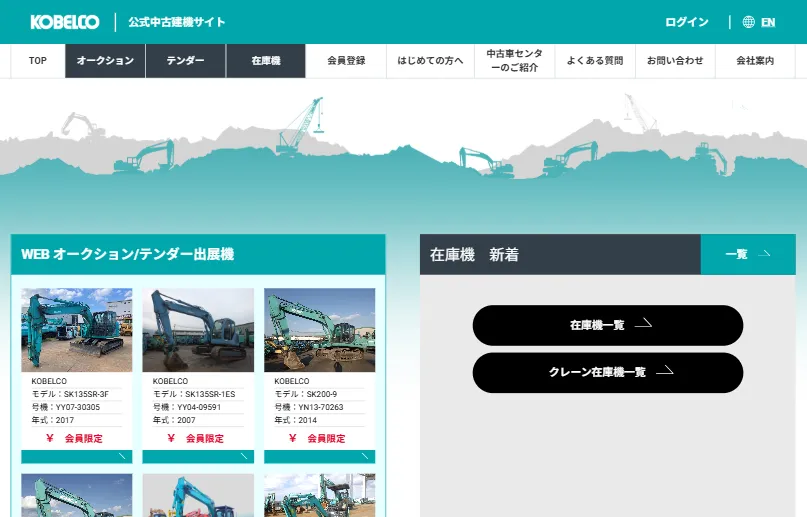The image size is (807, 517).
Task: Click year text 年式：2014
Action: pos(295,420)
